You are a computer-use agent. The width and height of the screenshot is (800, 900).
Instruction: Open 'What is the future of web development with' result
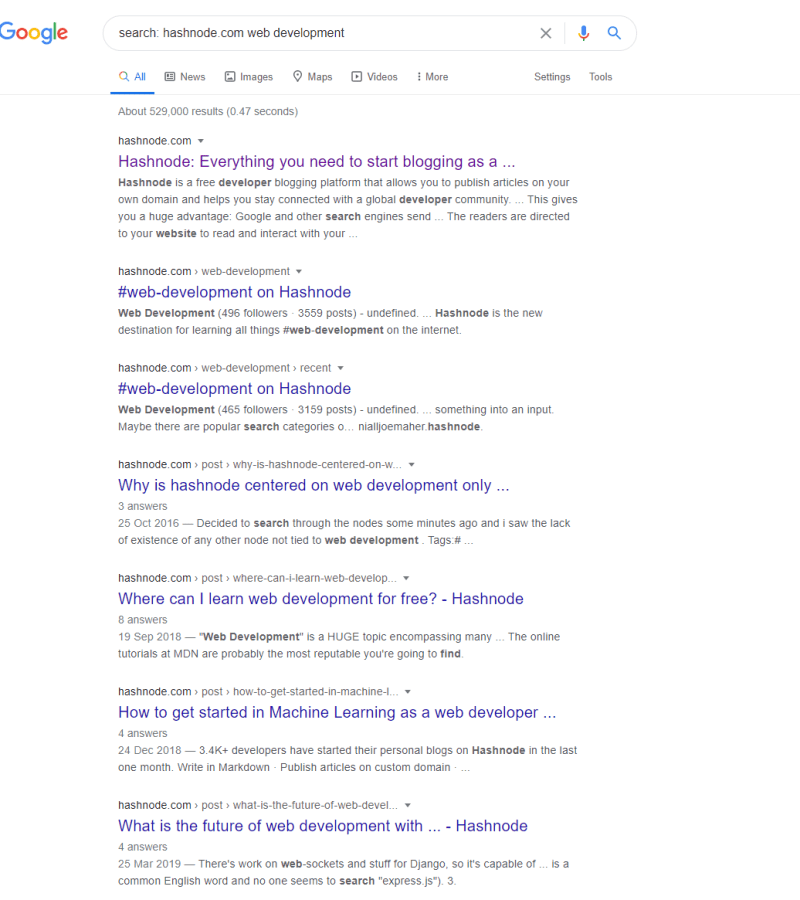click(x=323, y=826)
